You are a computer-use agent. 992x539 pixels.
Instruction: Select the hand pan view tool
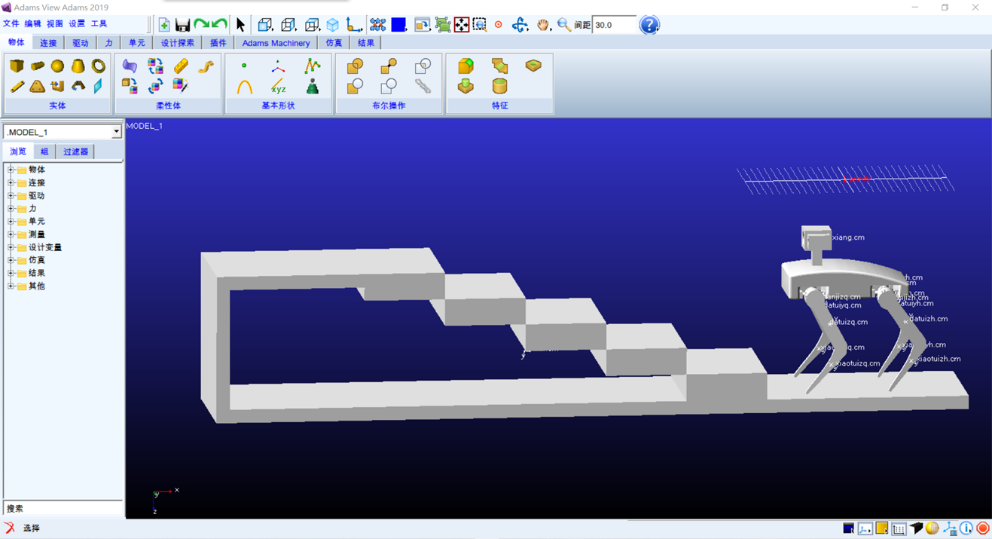tap(542, 25)
